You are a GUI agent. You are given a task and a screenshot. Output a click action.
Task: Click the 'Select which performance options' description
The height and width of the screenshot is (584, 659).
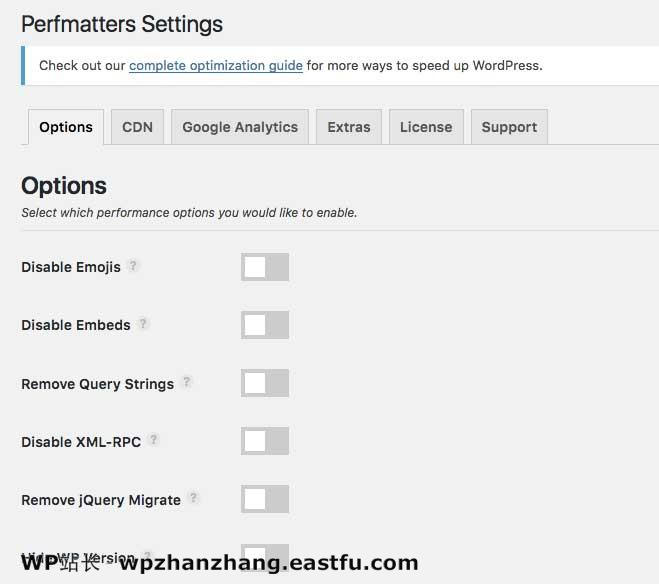(189, 213)
